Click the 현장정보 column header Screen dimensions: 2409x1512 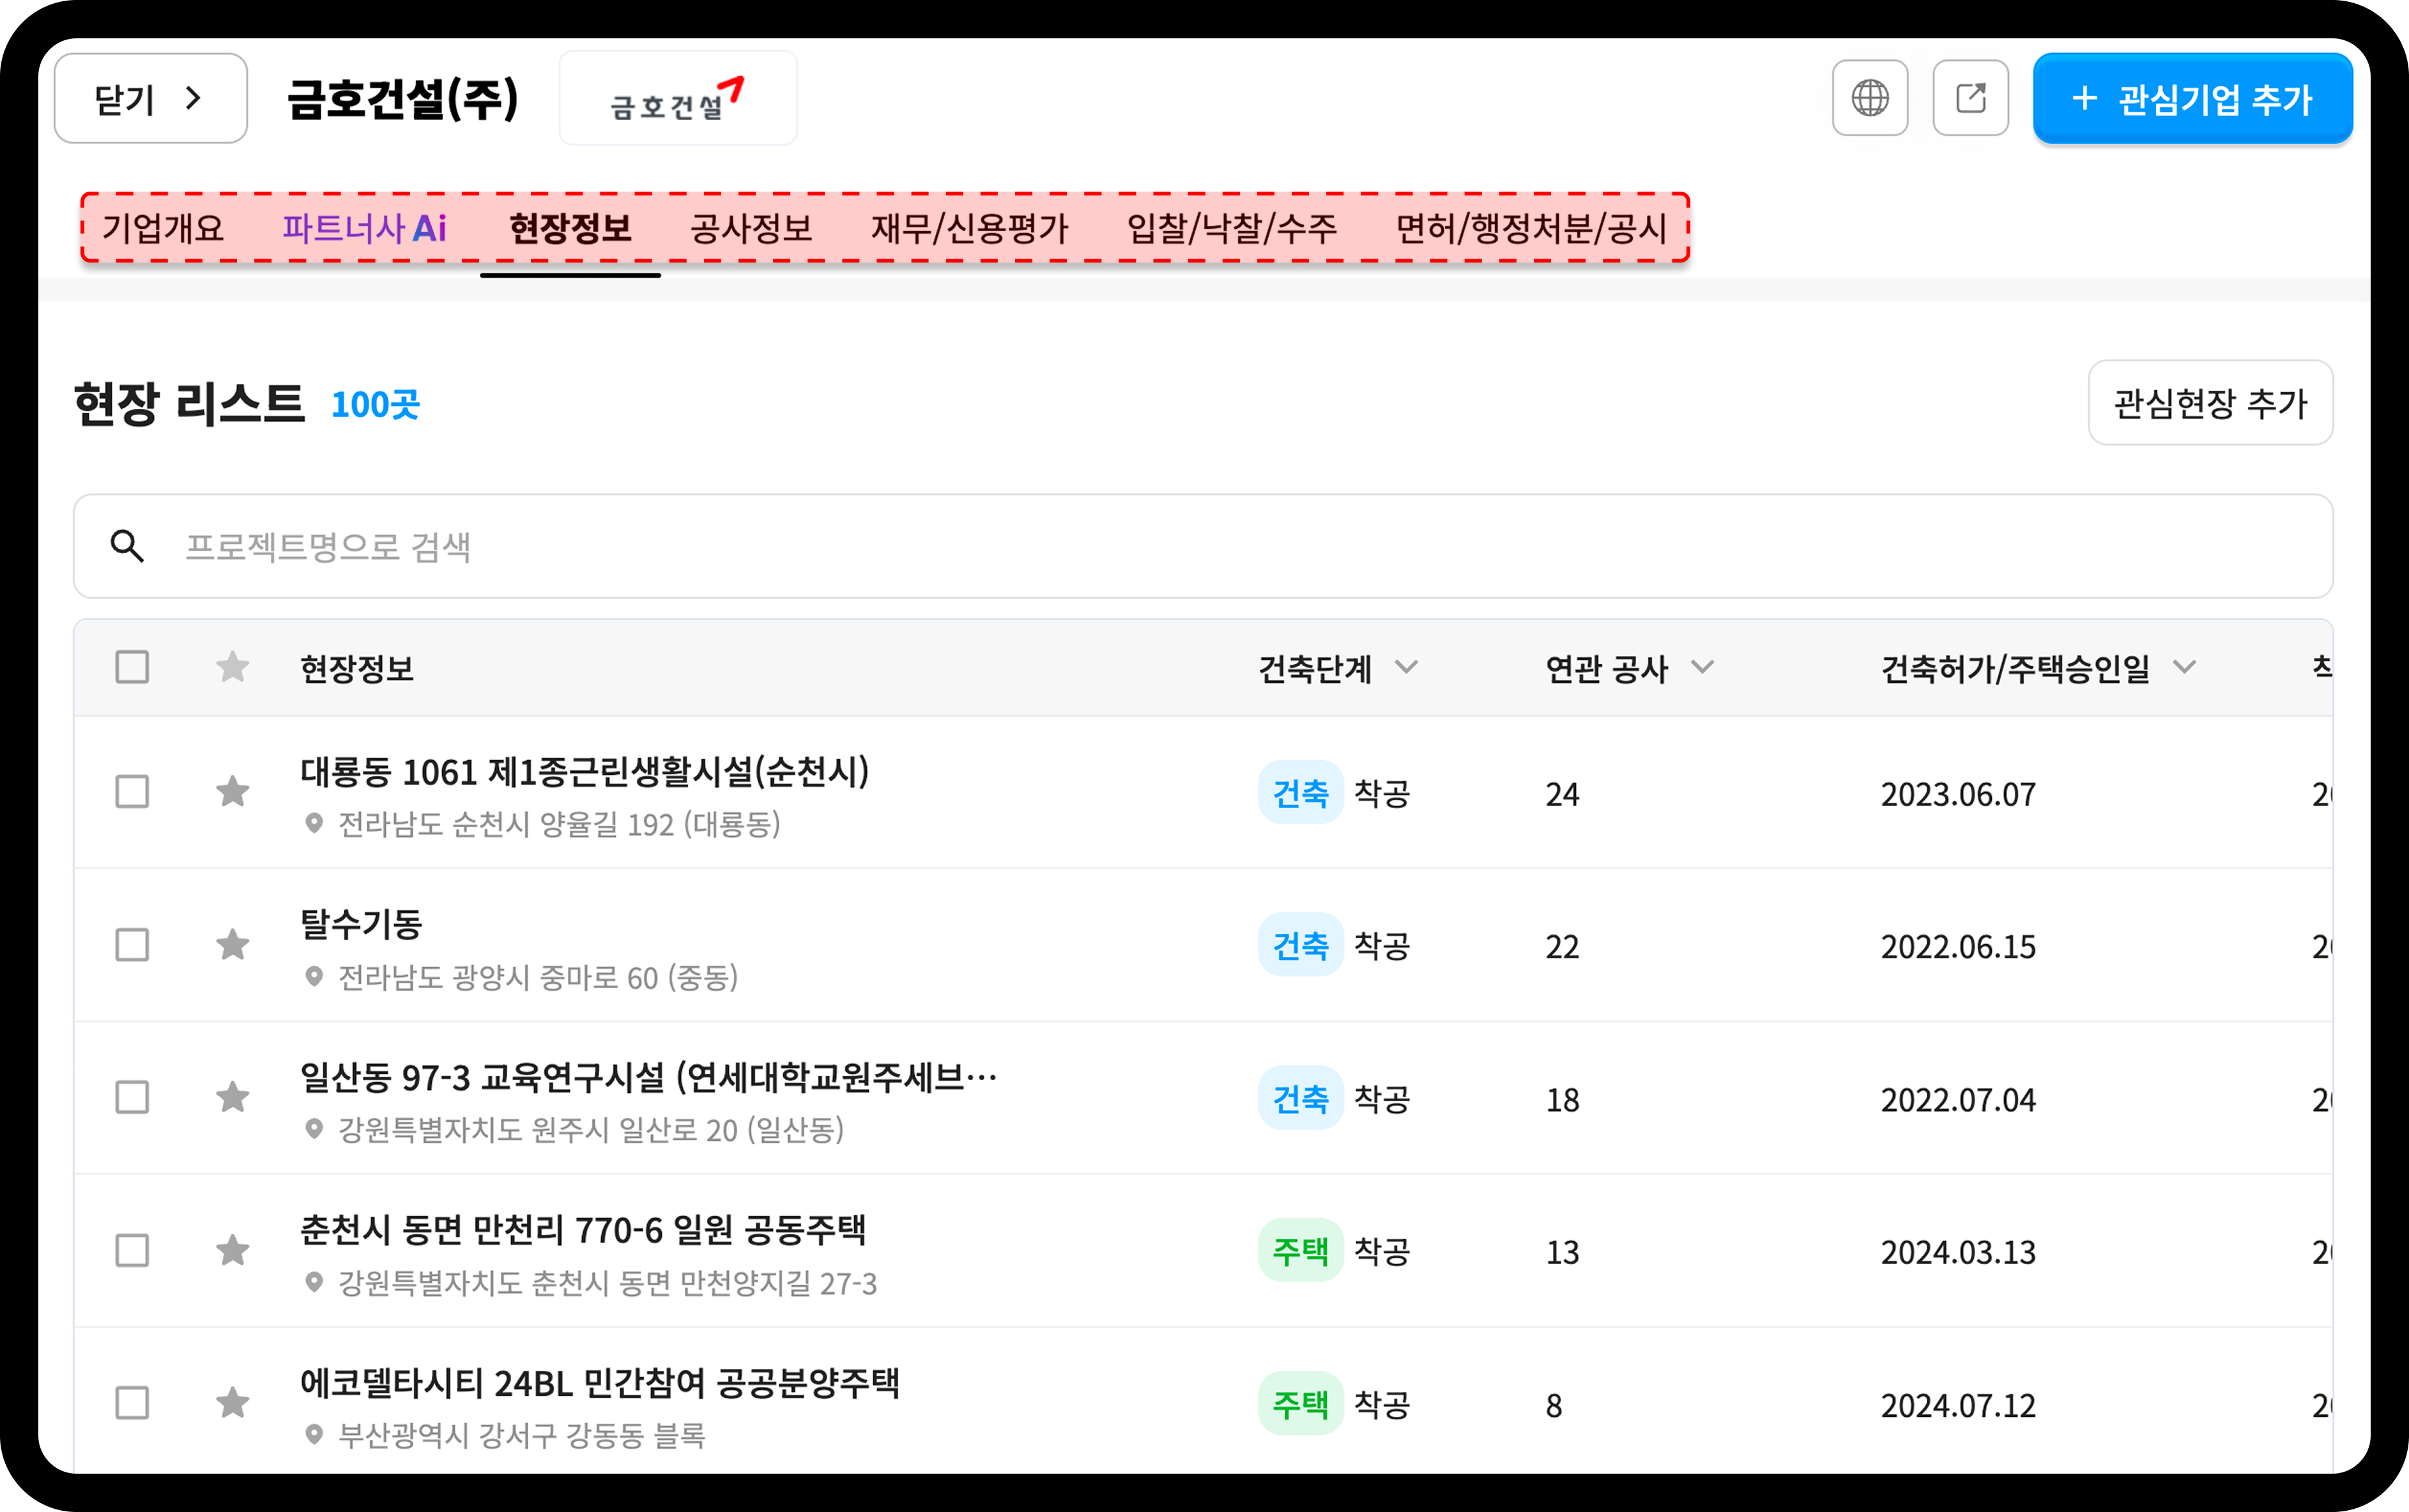(357, 668)
